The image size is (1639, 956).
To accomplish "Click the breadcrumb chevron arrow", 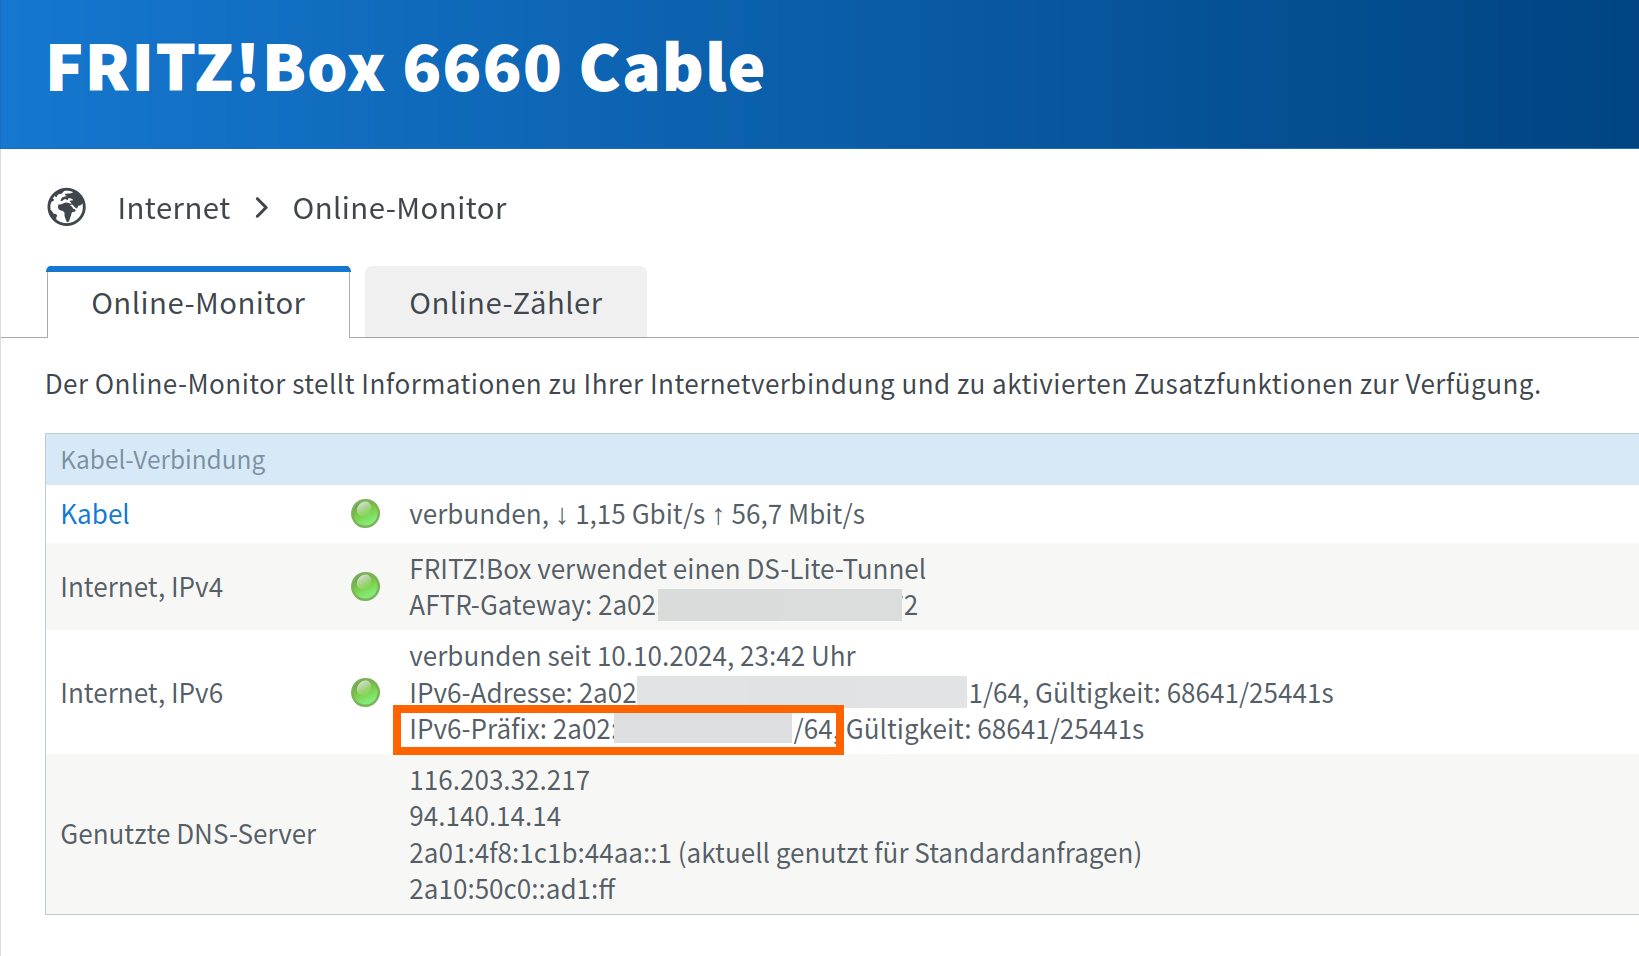I will click(262, 208).
